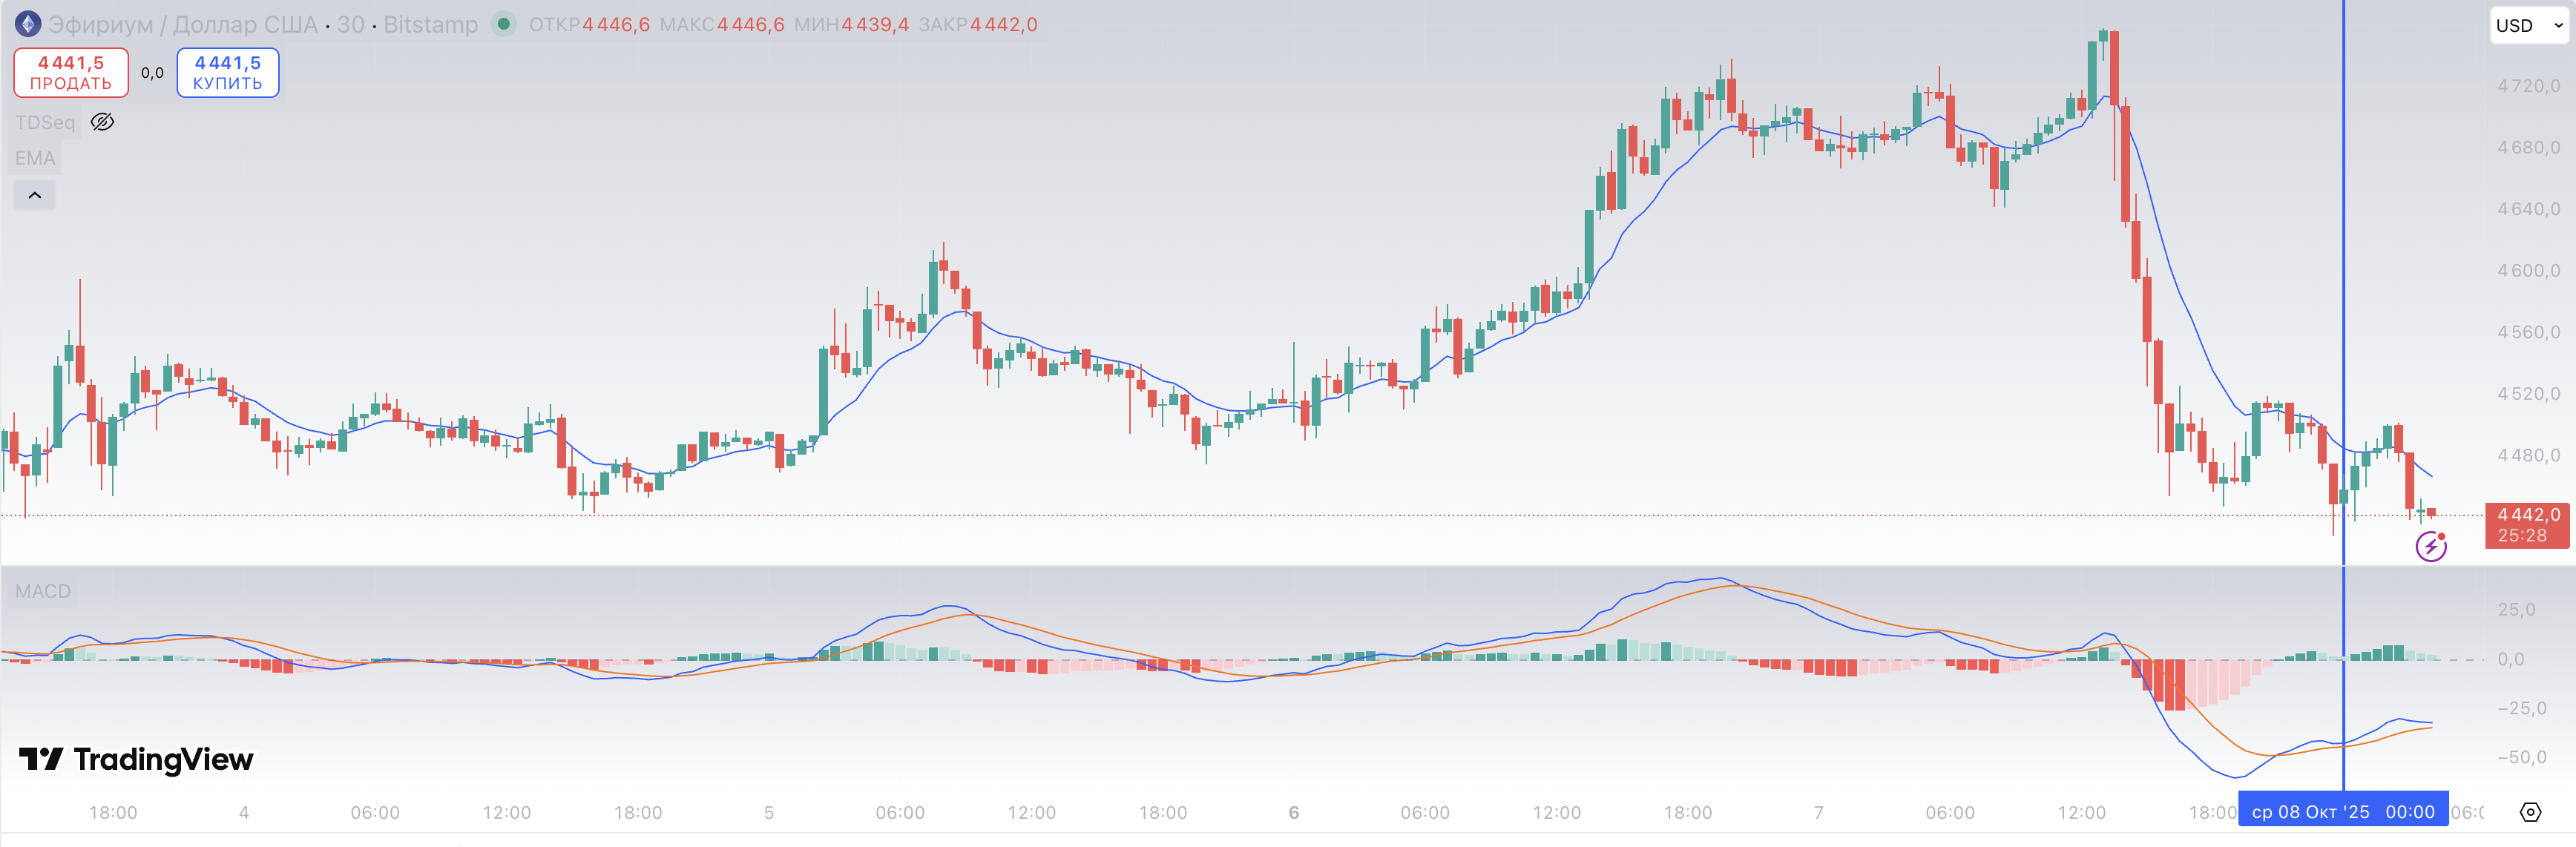Click the green market status dot
Image resolution: width=2576 pixels, height=847 pixels.
pyautogui.click(x=504, y=24)
